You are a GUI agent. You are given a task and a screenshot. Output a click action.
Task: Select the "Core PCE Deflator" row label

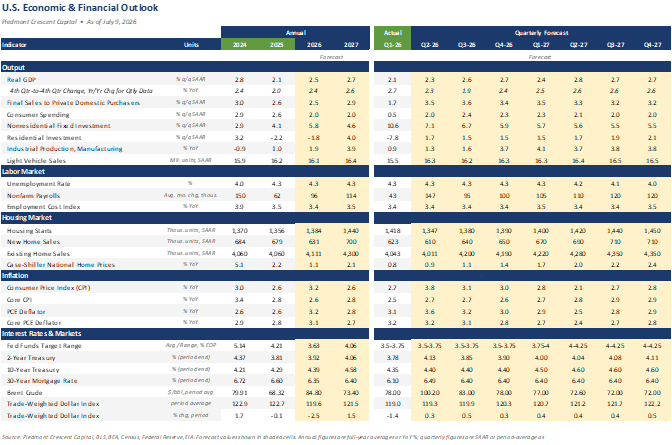click(x=34, y=323)
